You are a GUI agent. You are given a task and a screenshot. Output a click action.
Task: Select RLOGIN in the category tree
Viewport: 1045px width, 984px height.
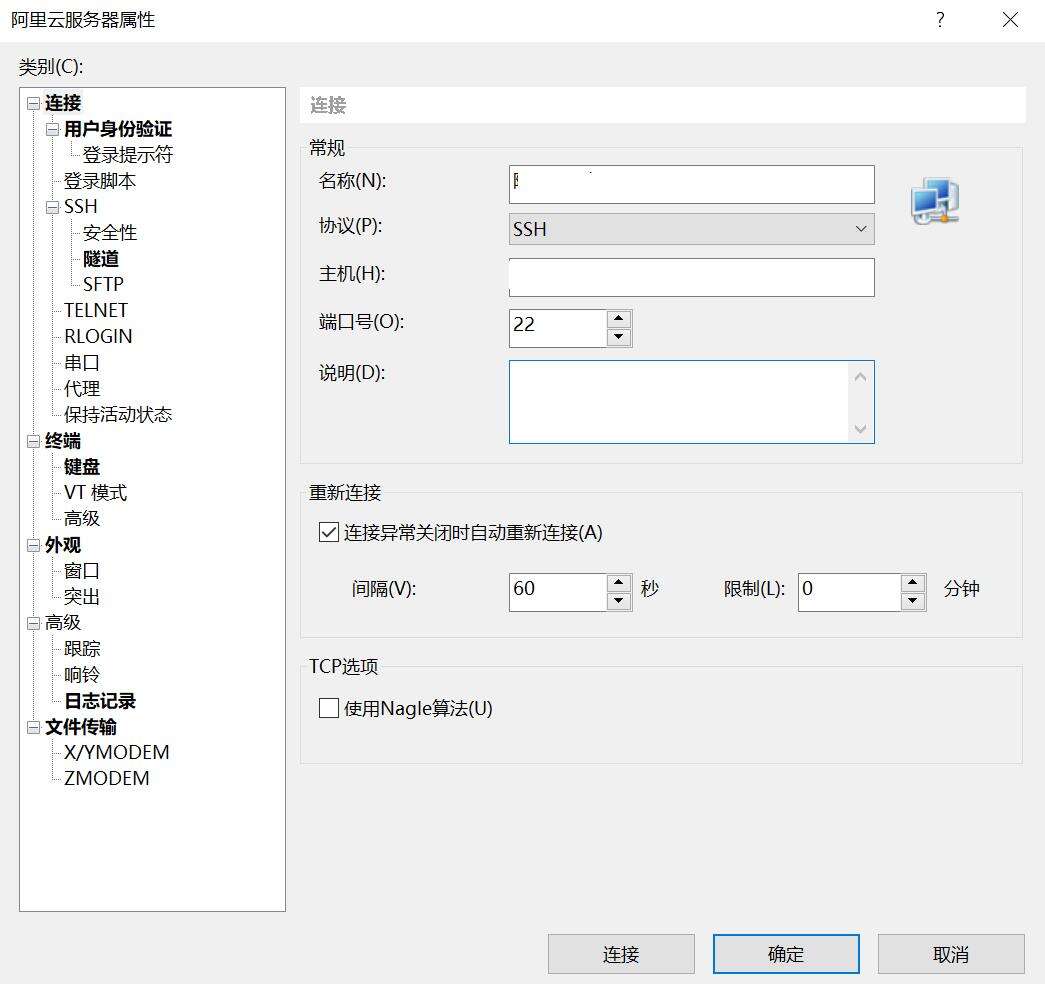tap(98, 337)
